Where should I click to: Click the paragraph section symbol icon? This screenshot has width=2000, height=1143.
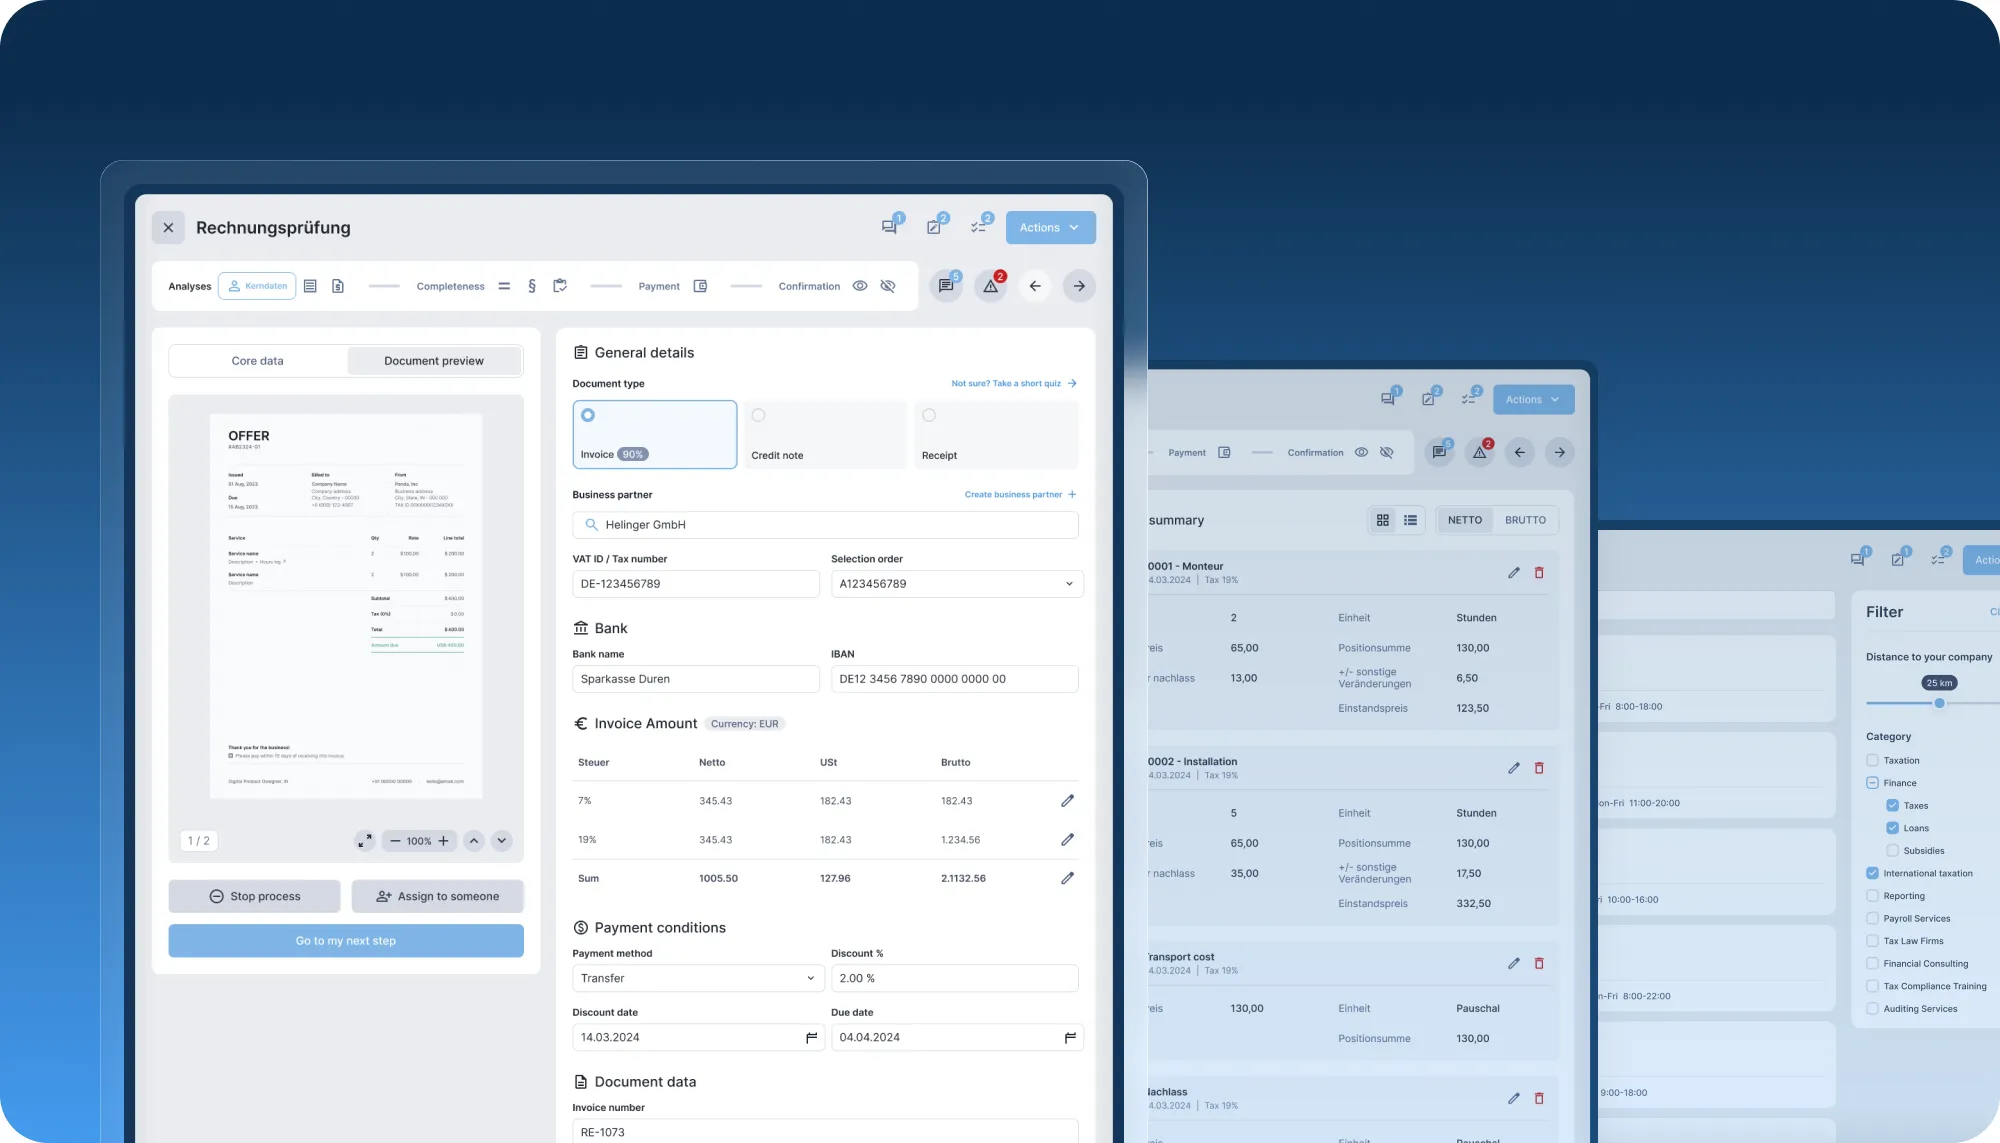[531, 286]
